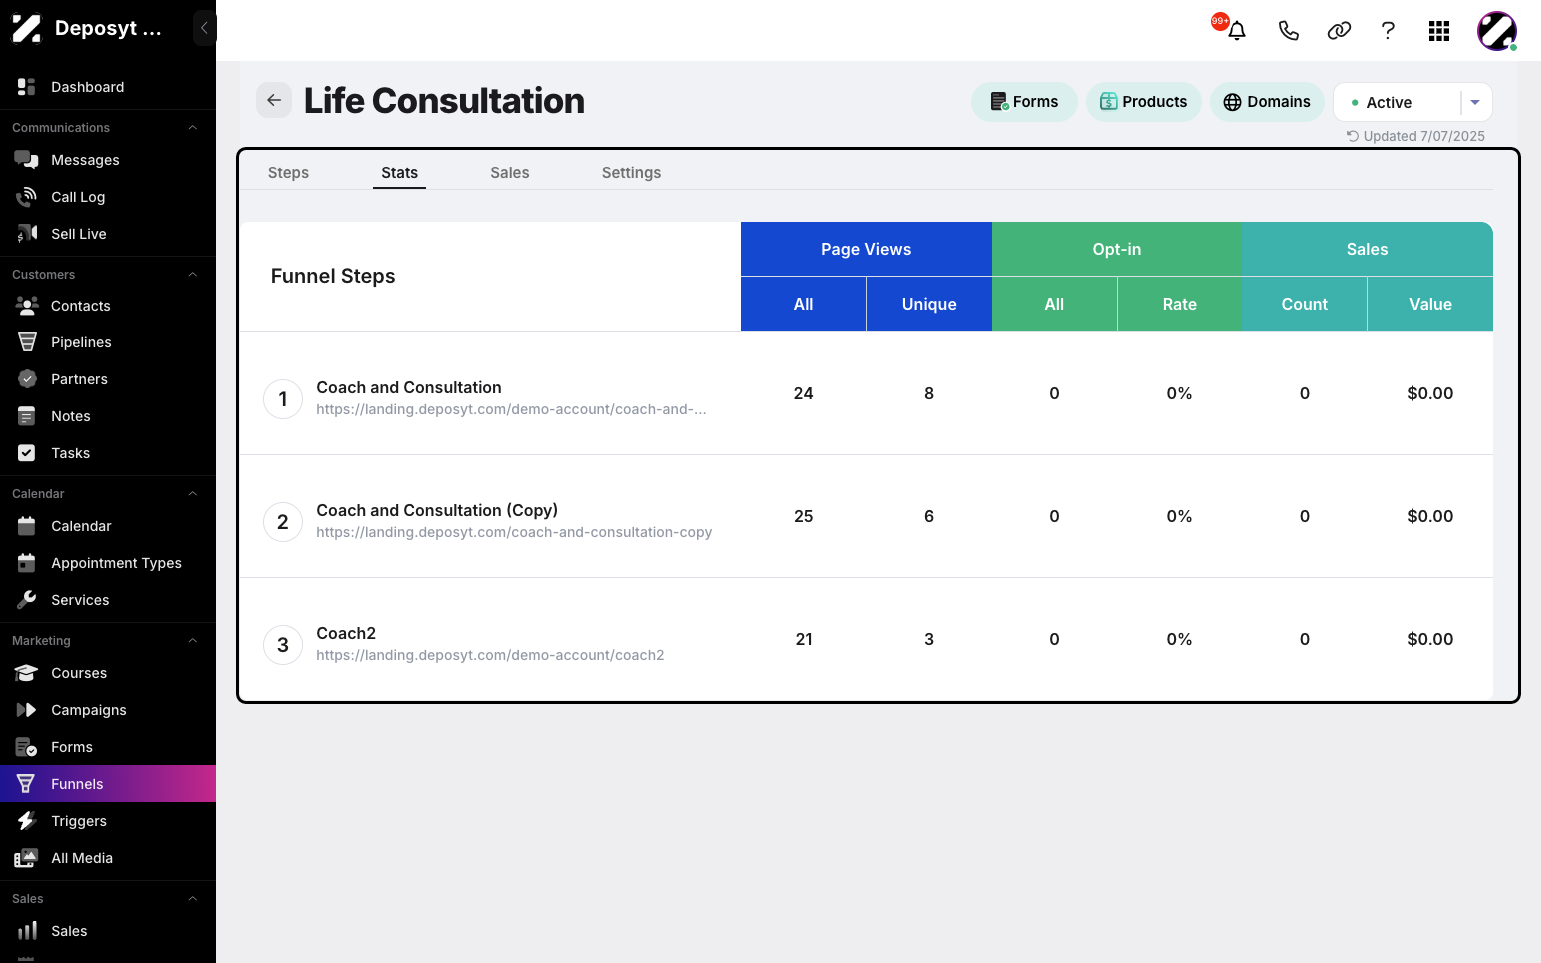Click the Domains button

[1267, 102]
